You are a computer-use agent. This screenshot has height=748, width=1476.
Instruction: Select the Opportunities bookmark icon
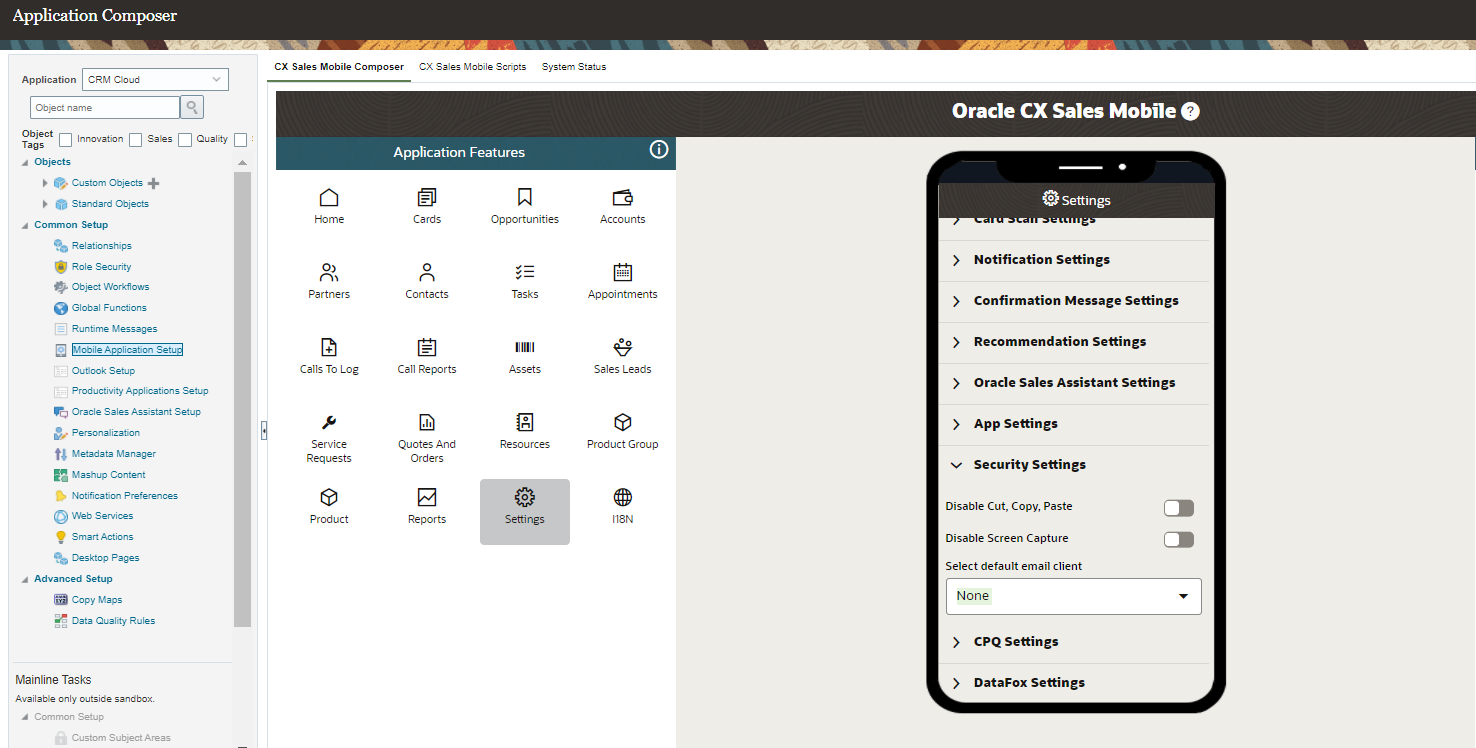(x=525, y=198)
